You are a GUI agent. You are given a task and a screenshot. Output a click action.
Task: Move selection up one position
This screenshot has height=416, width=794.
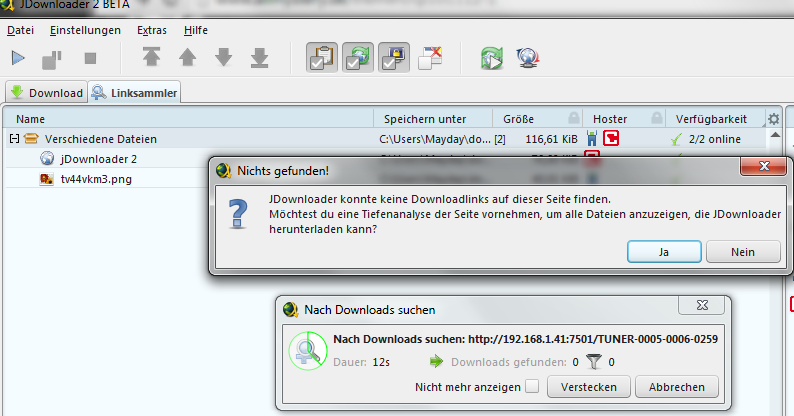187,57
